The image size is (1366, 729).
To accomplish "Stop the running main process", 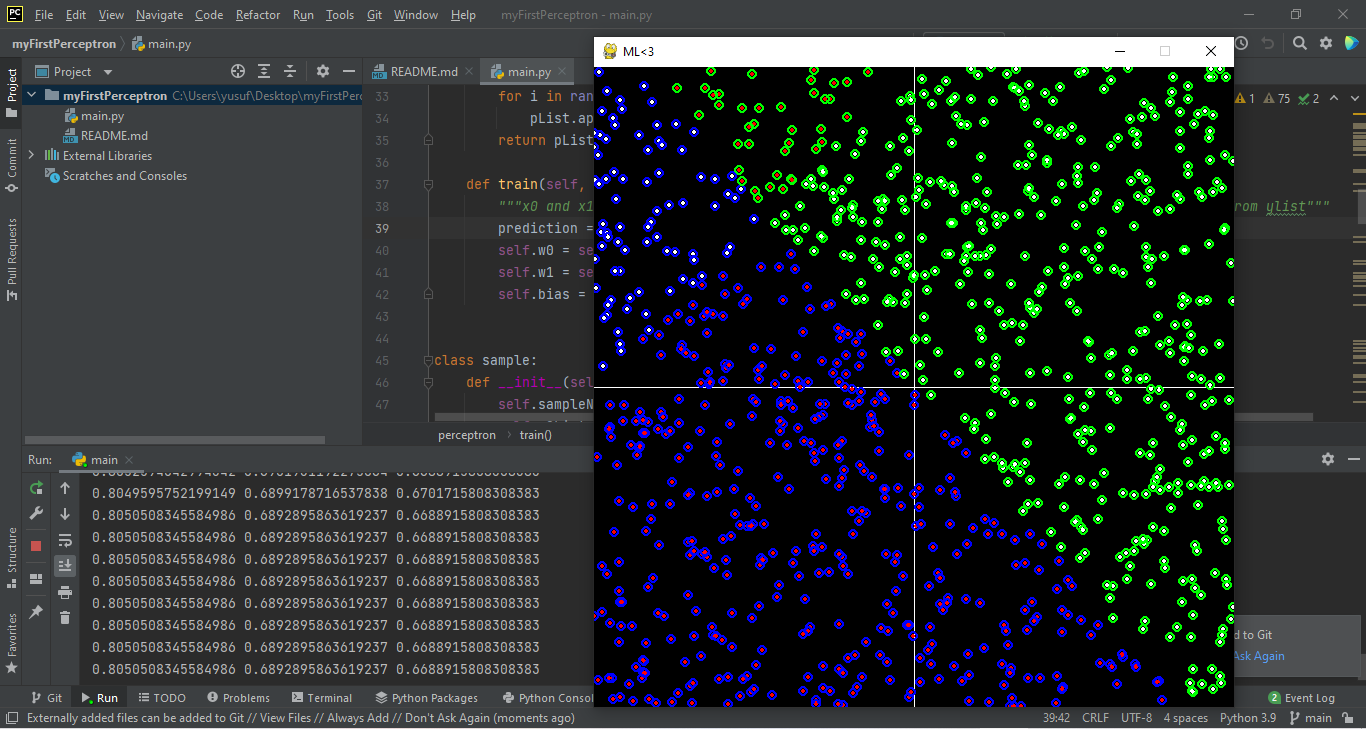I will pos(36,545).
